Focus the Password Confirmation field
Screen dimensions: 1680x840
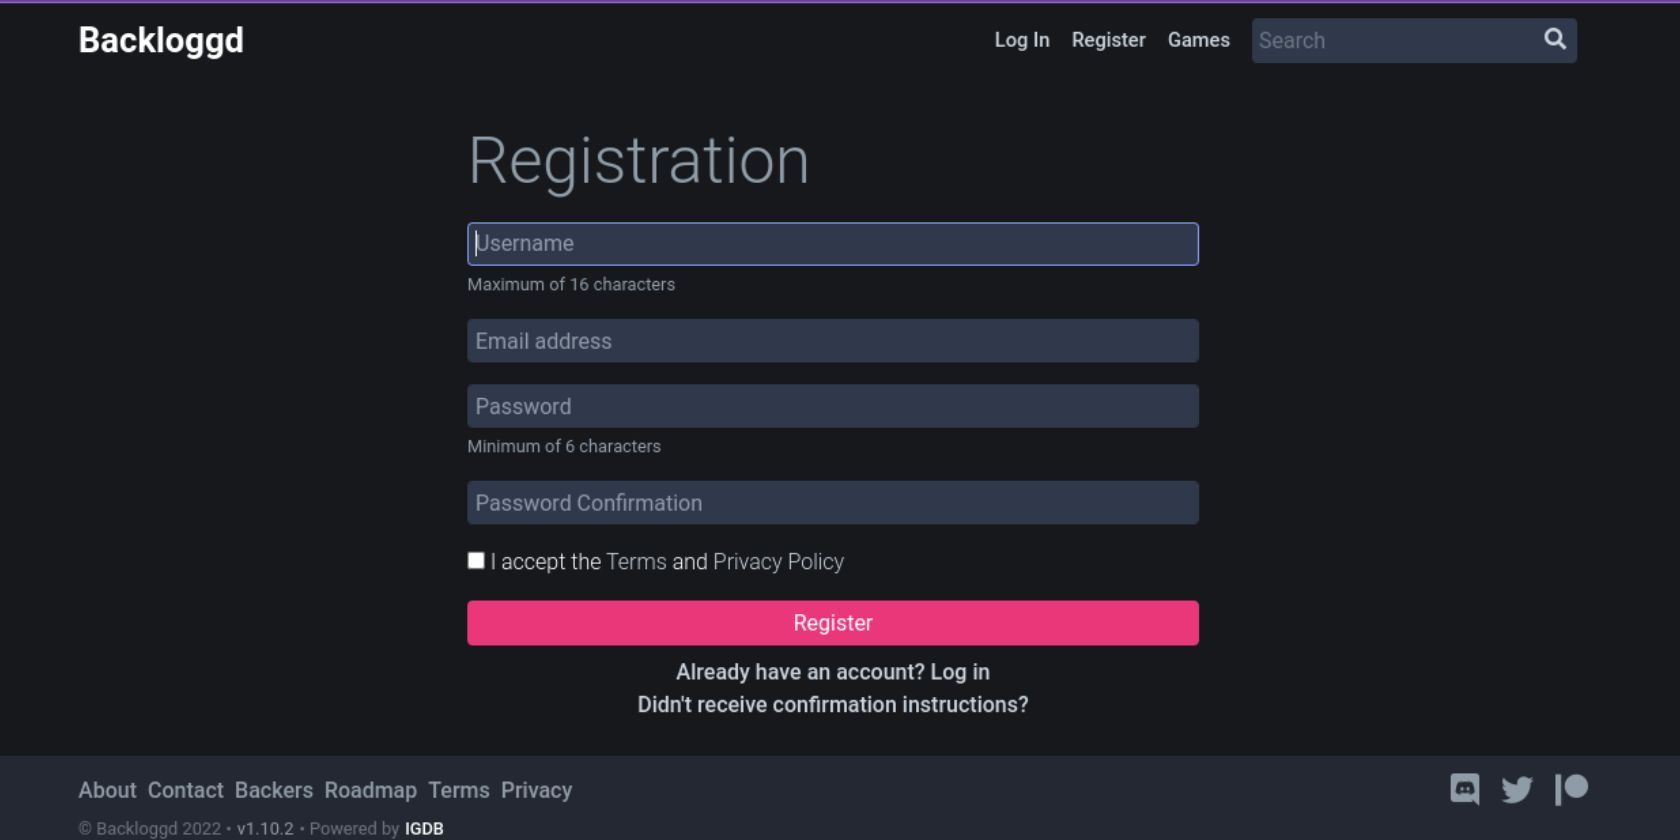pyautogui.click(x=833, y=503)
